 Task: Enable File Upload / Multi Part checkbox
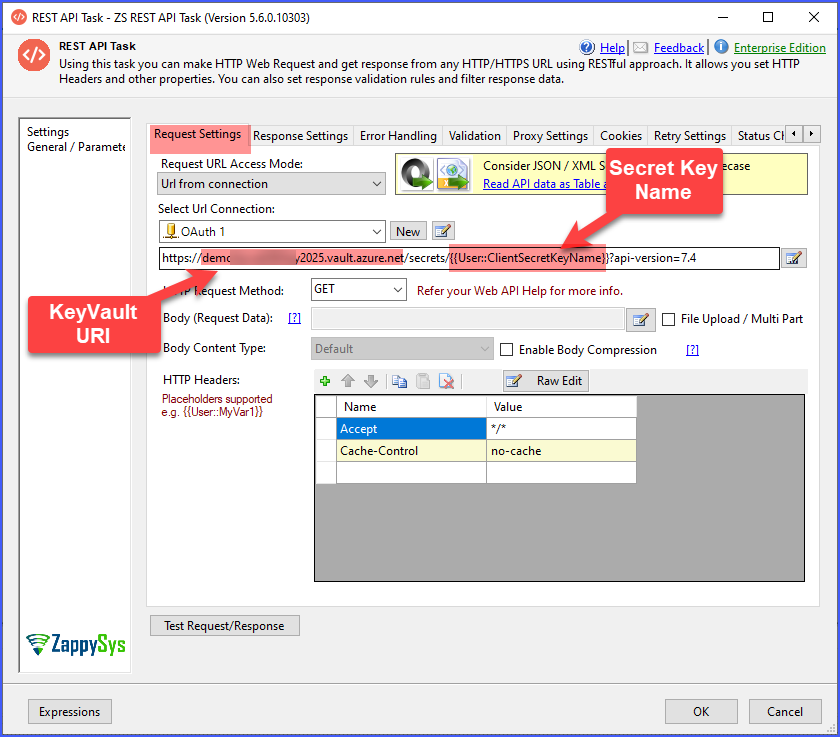point(669,320)
